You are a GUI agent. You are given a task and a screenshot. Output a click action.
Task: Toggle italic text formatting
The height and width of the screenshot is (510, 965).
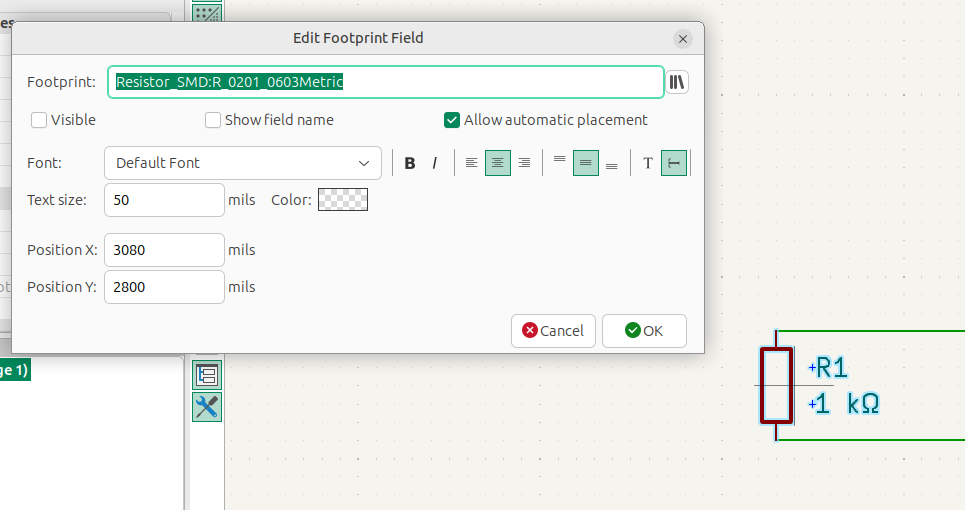pyautogui.click(x=435, y=163)
